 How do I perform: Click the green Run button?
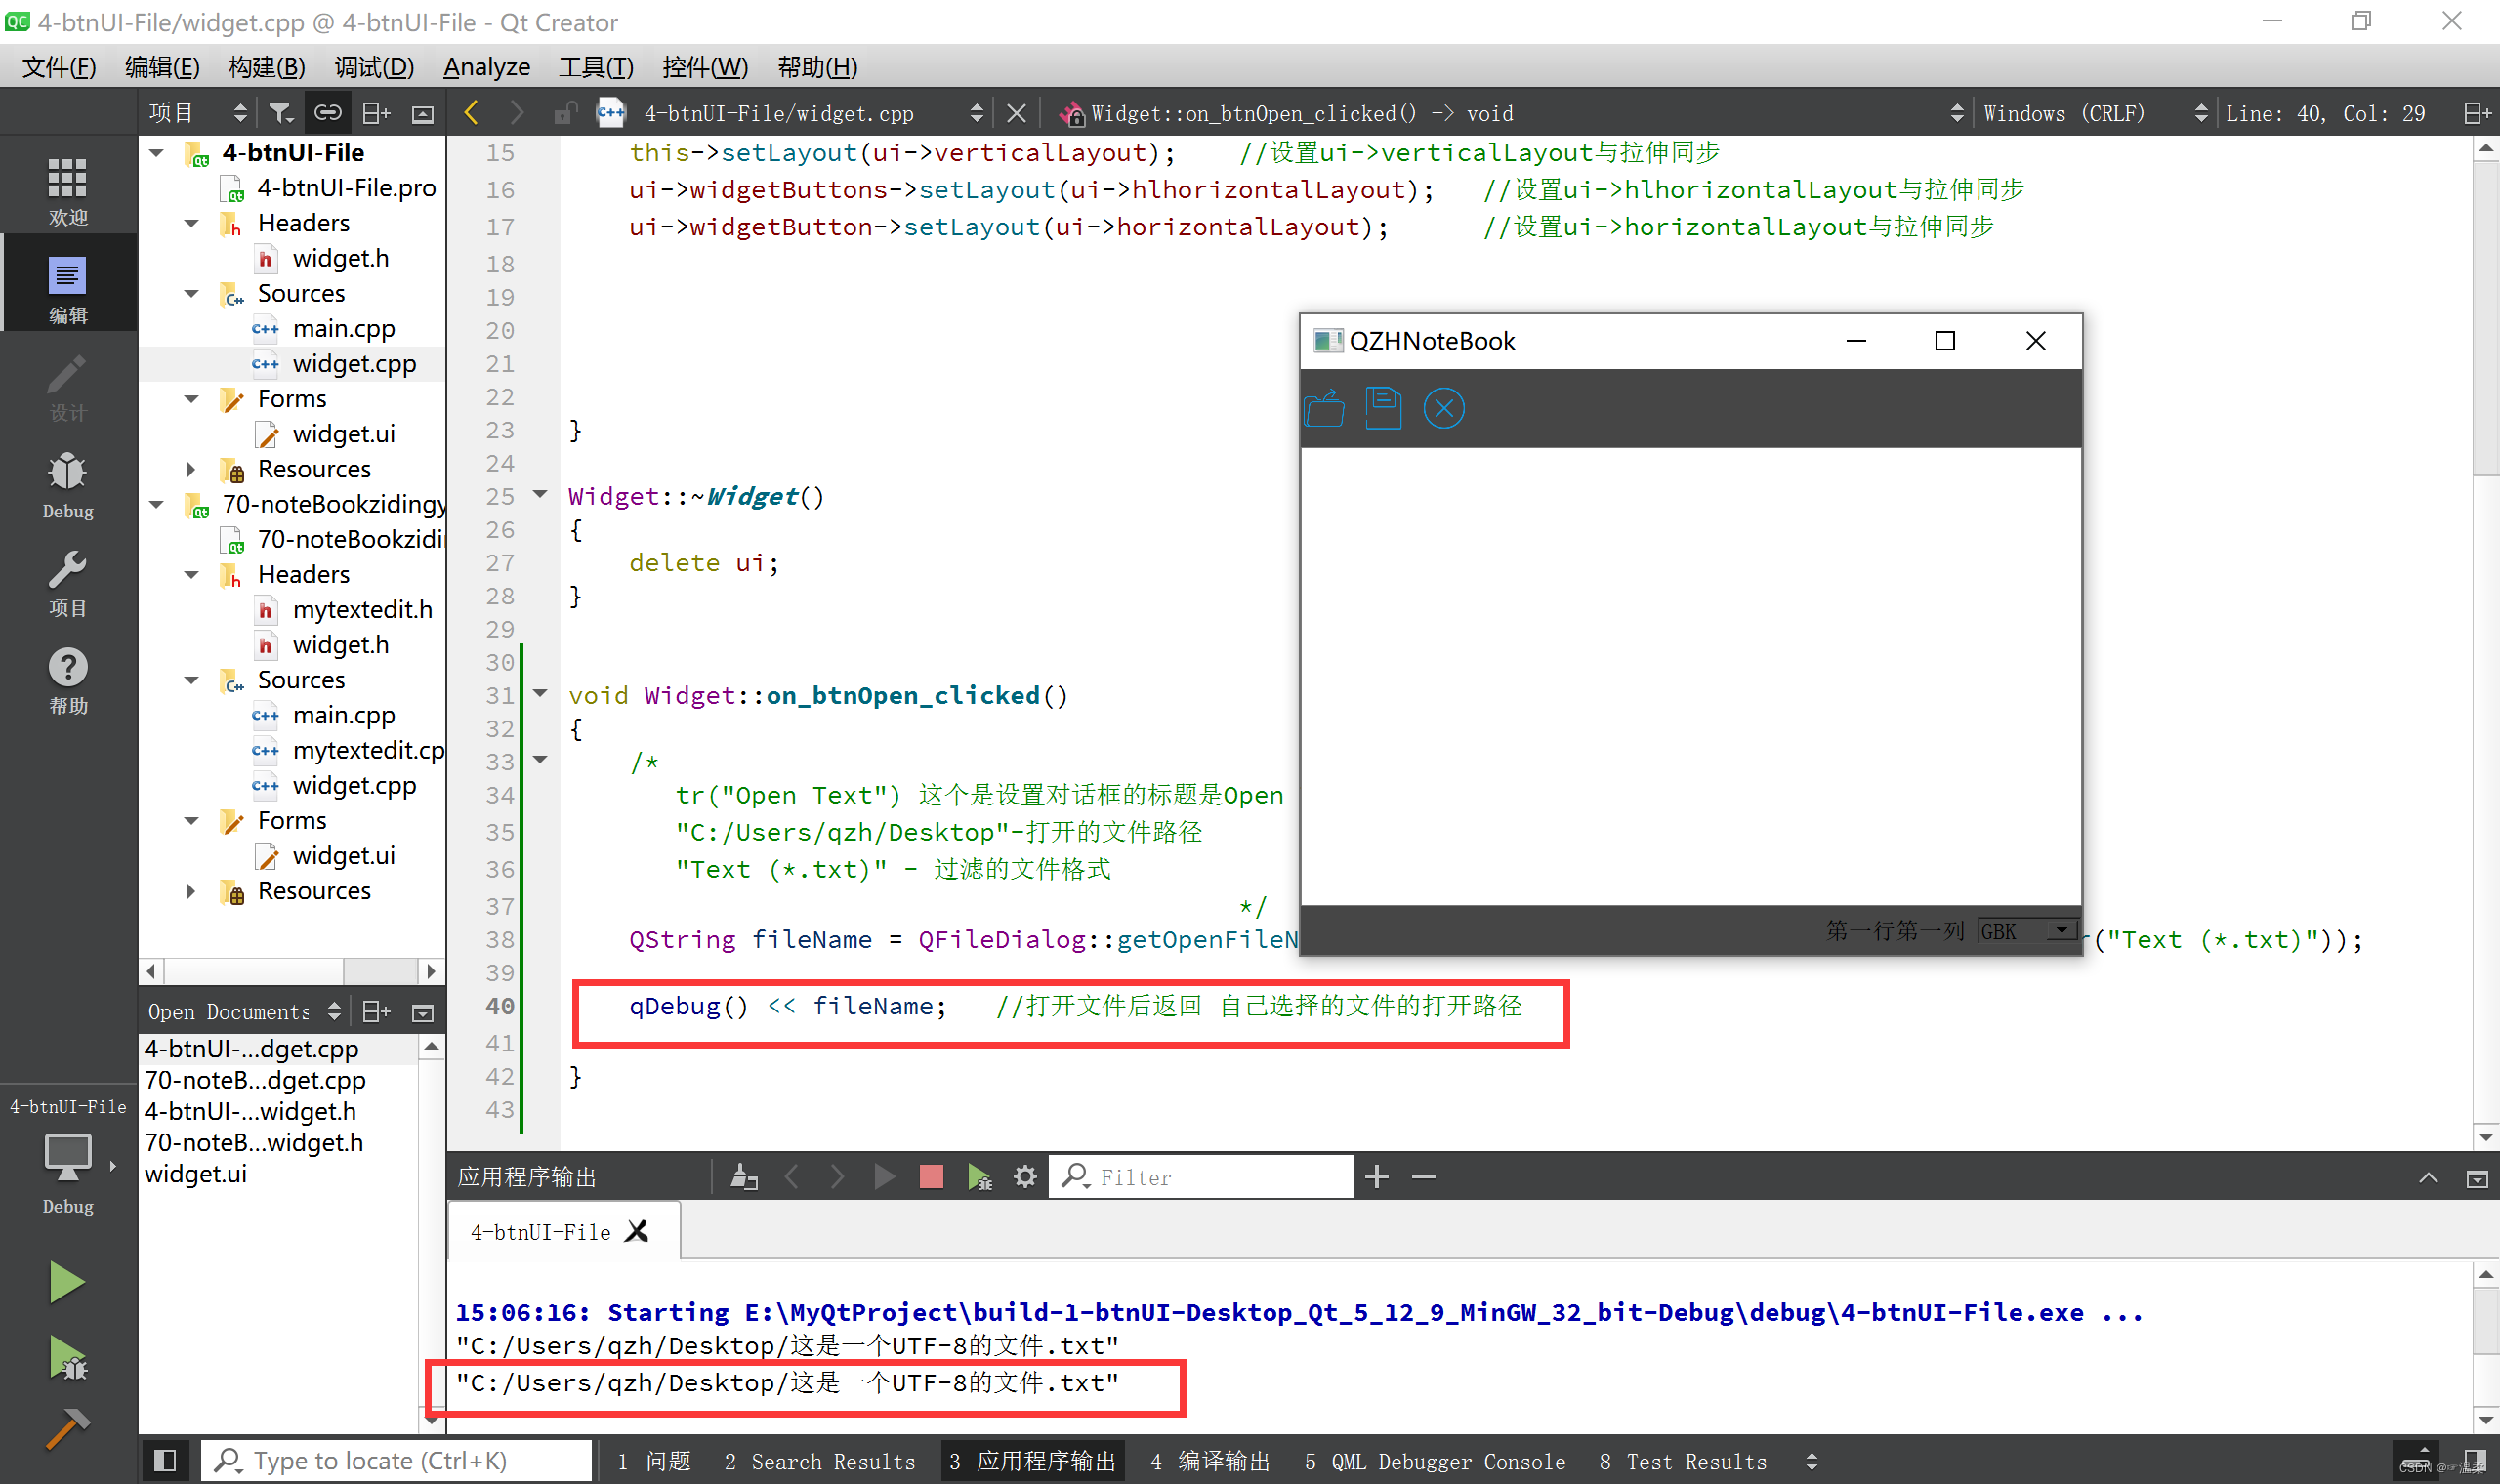point(67,1282)
